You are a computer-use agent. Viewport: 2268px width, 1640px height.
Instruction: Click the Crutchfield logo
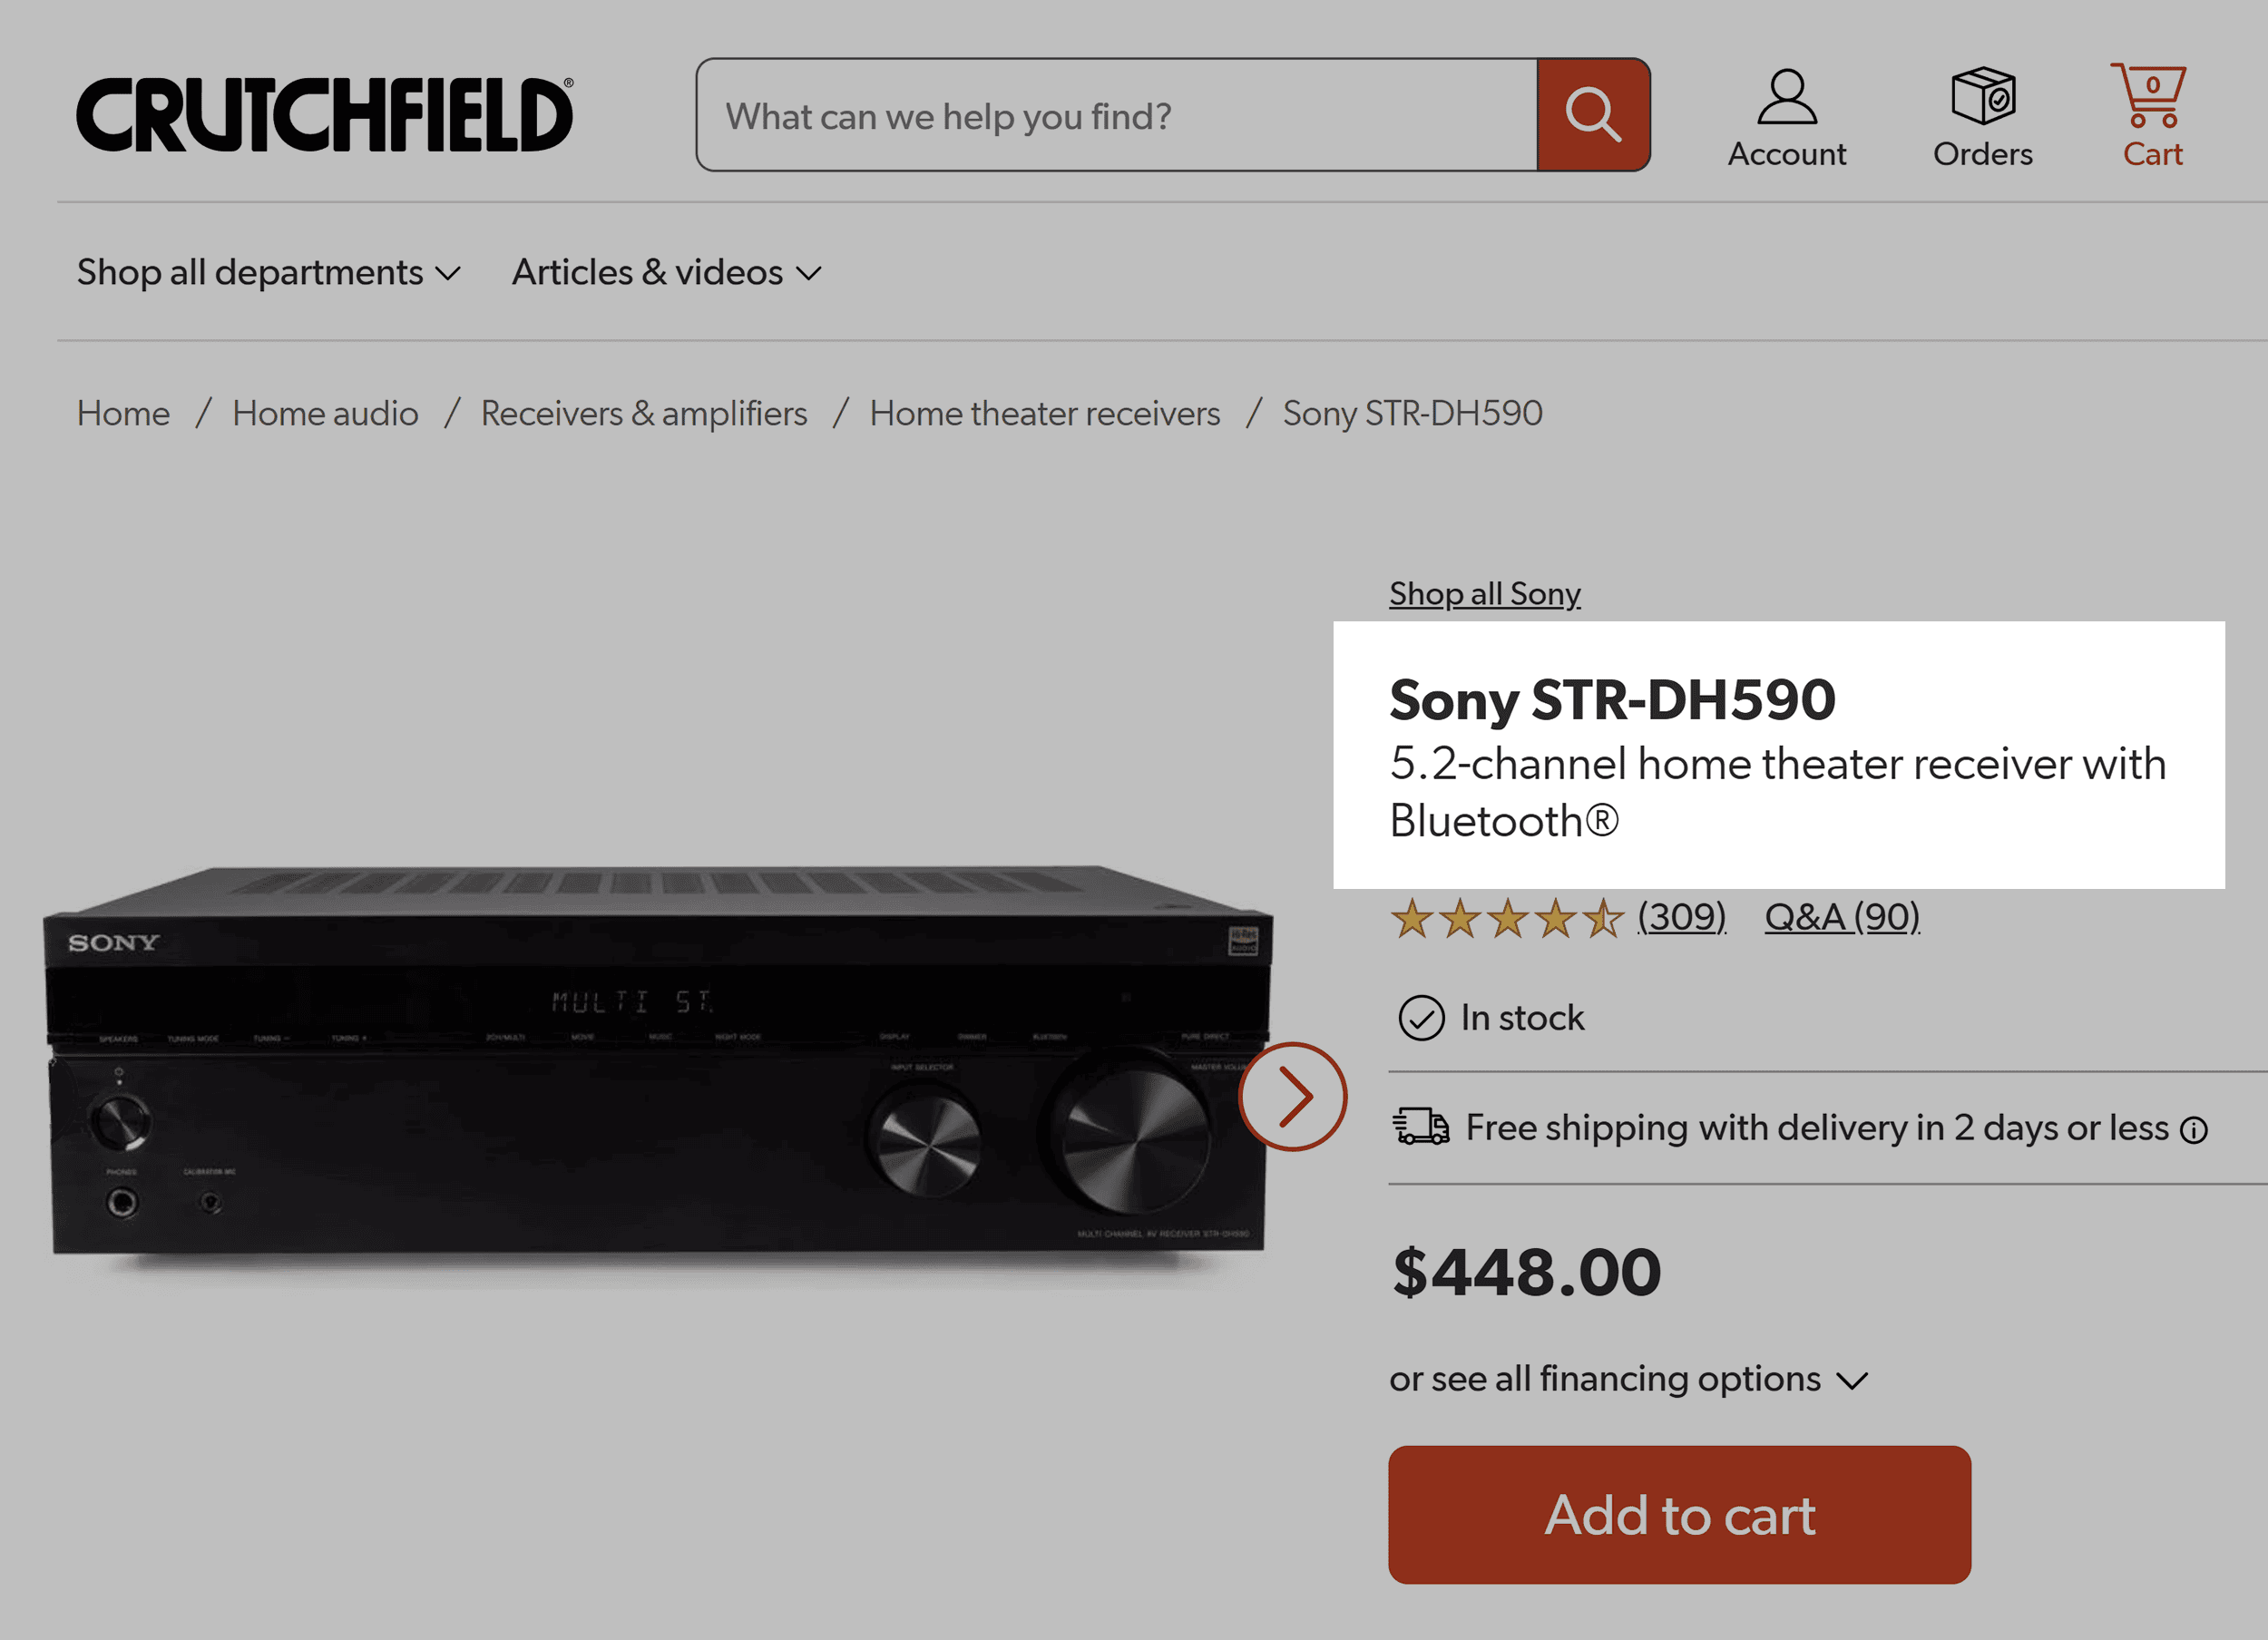coord(323,114)
